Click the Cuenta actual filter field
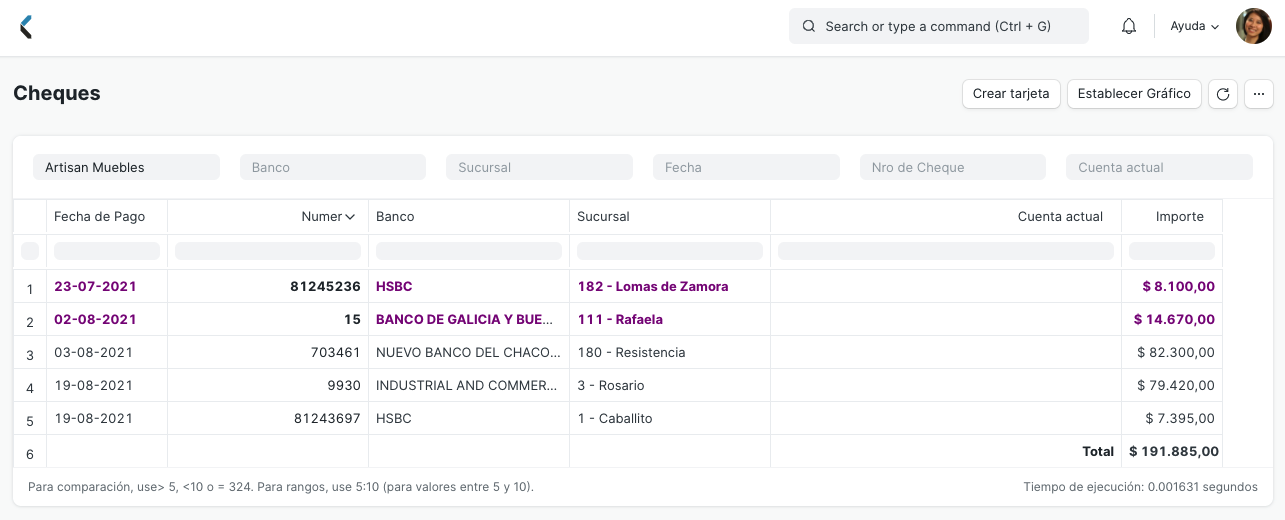The width and height of the screenshot is (1285, 520). (x=1159, y=168)
